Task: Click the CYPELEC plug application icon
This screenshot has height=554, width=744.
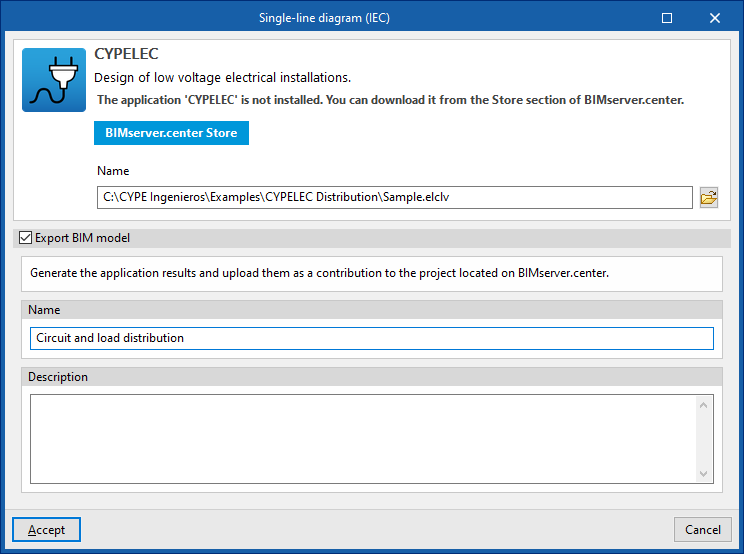Action: (x=54, y=80)
